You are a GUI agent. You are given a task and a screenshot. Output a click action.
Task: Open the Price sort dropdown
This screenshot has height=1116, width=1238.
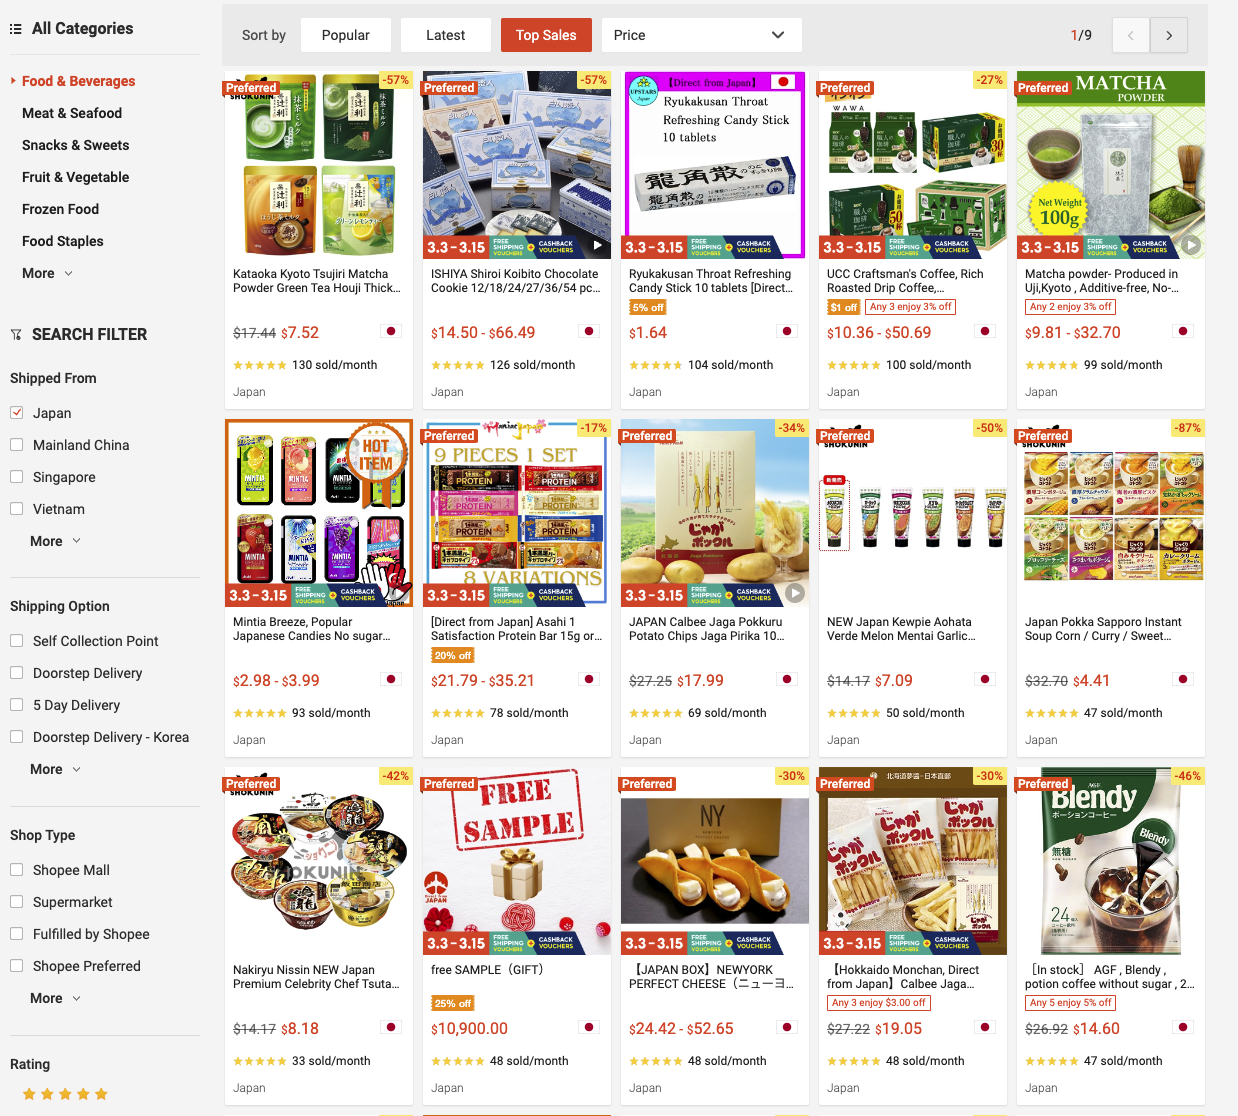coord(701,35)
